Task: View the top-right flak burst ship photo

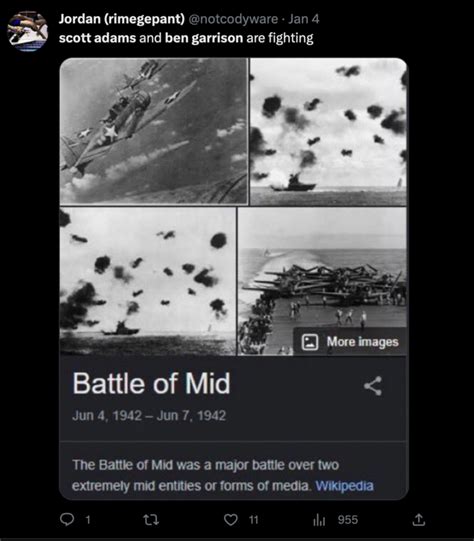Action: tap(328, 132)
